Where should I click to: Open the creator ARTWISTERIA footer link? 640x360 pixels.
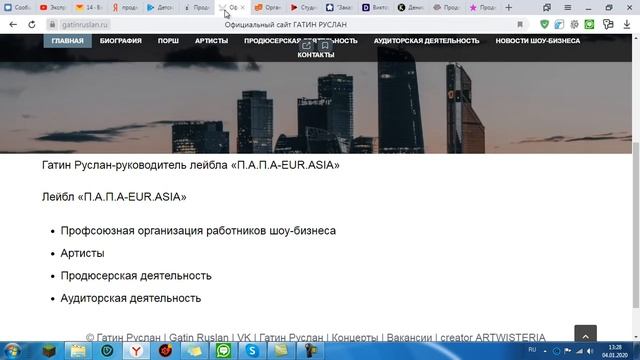tap(493, 338)
